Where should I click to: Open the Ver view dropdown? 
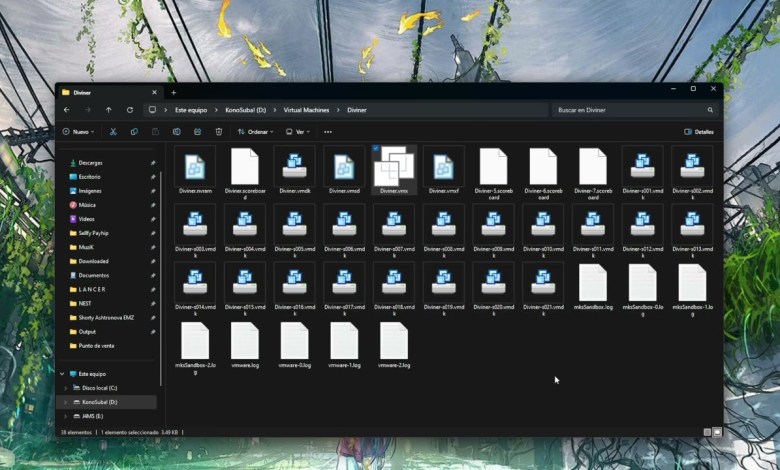297,132
